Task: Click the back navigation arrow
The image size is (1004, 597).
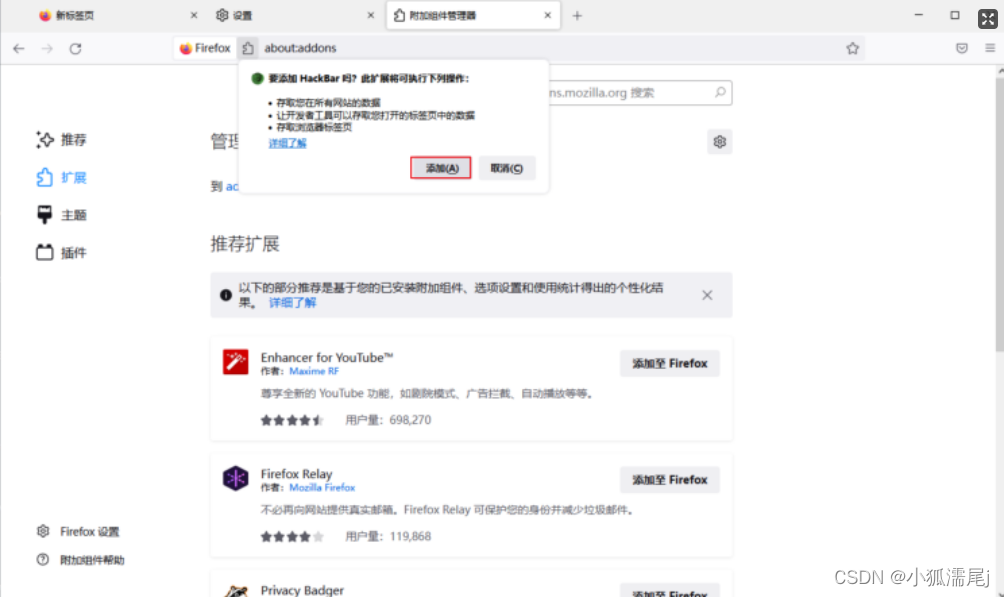Action: pyautogui.click(x=19, y=48)
